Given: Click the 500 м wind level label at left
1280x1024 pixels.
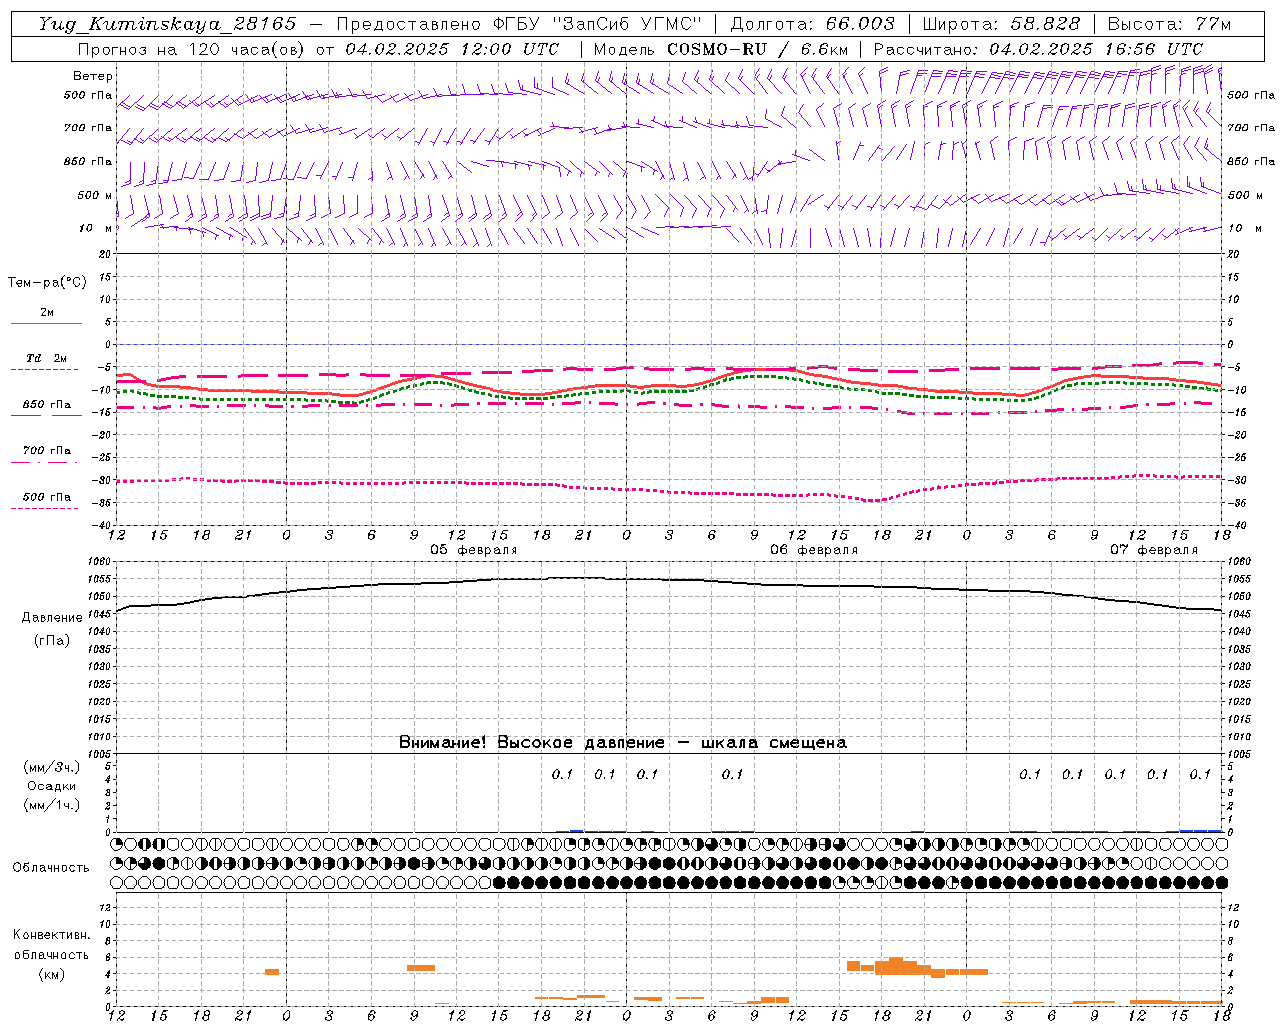Looking at the screenshot, I should click(95, 195).
